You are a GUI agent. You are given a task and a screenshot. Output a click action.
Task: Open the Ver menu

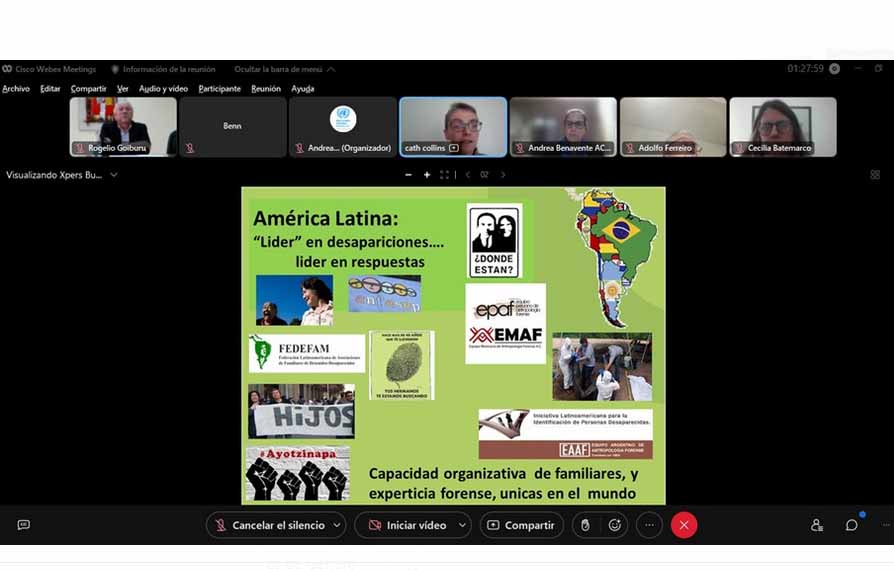click(x=123, y=88)
